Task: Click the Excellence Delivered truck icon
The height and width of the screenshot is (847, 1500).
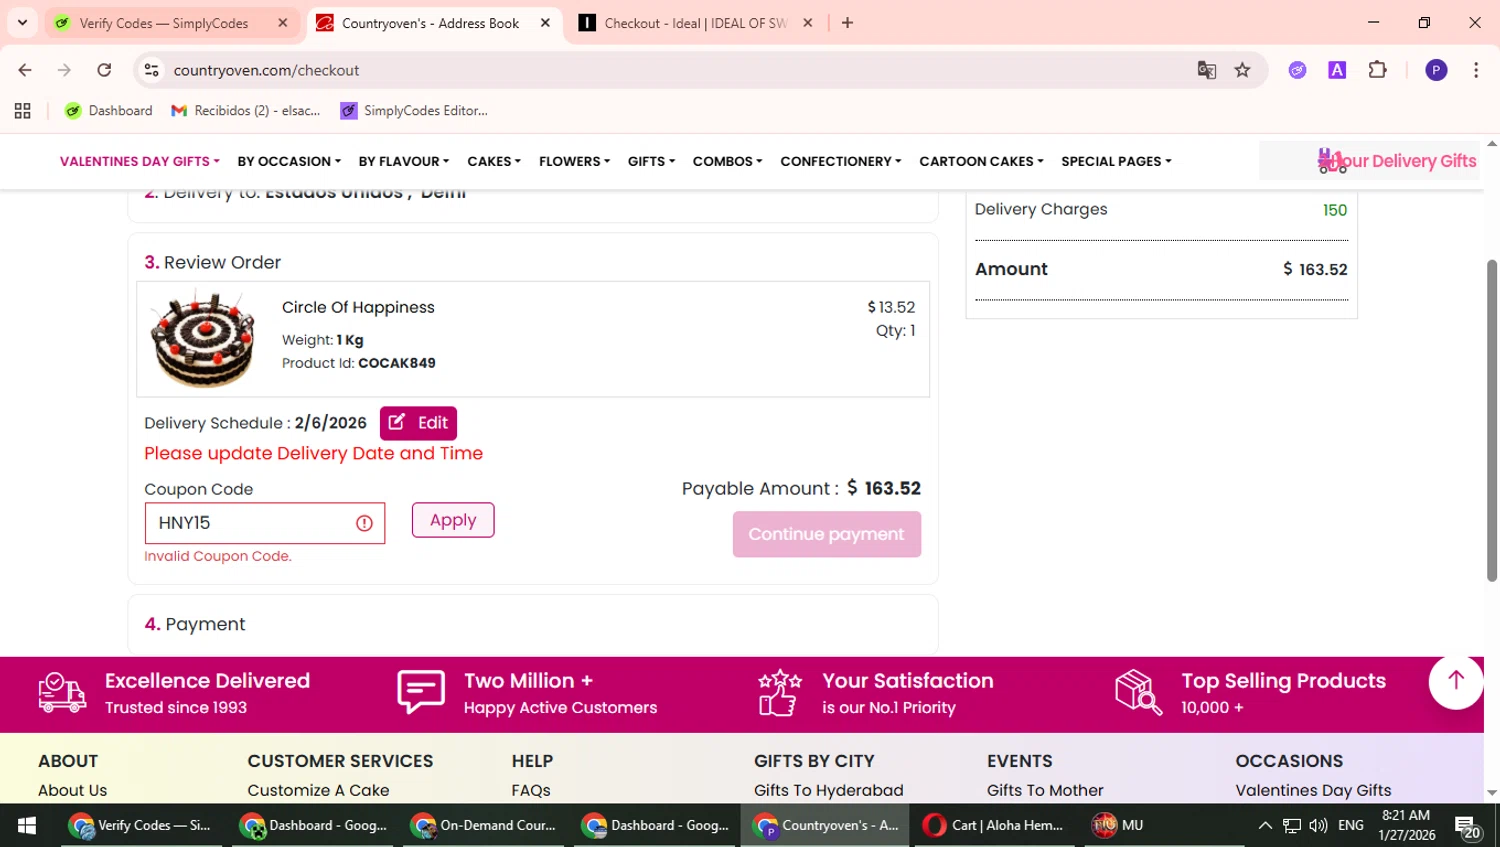Action: pyautogui.click(x=62, y=692)
